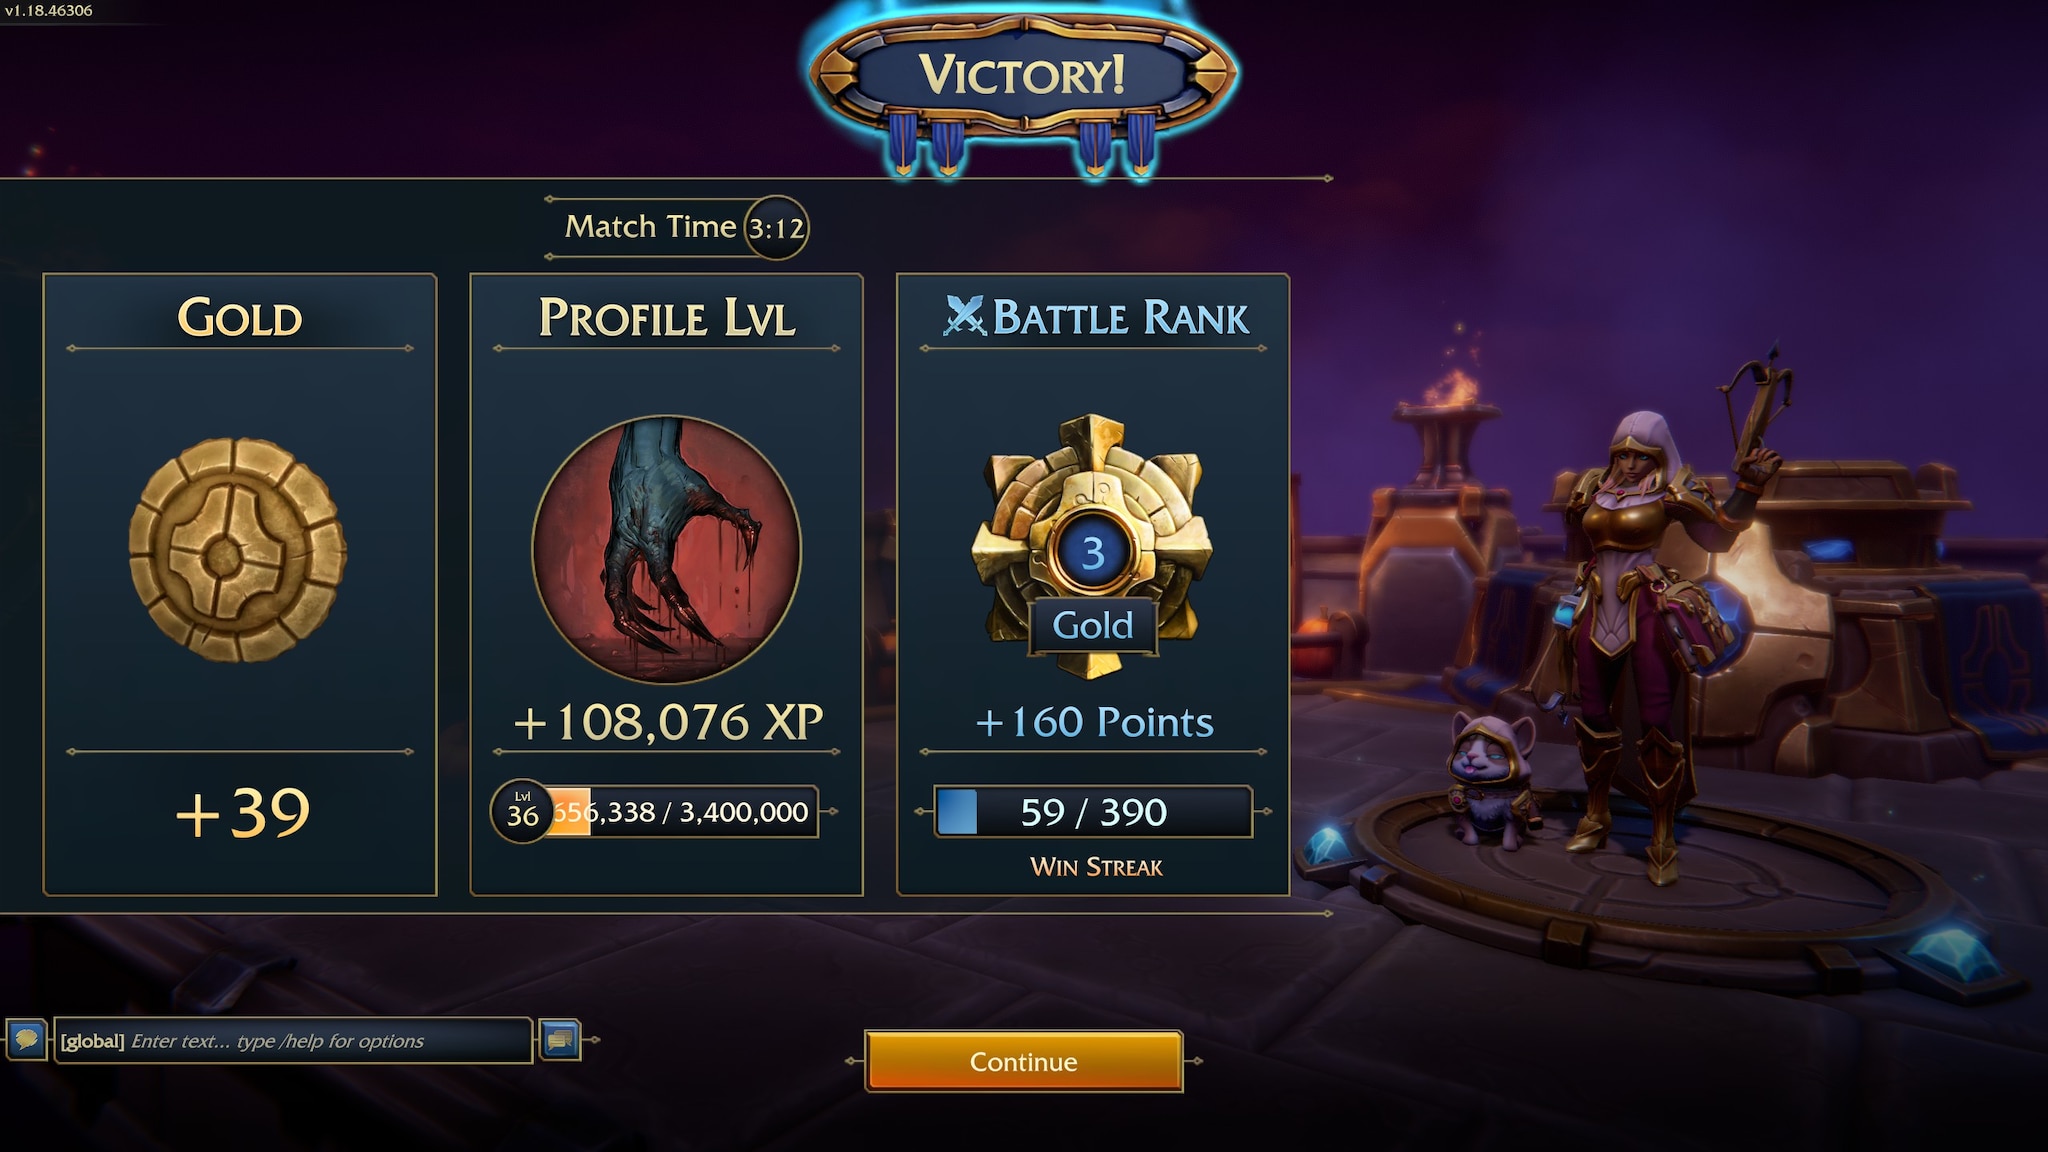Click the gold coin icon

pyautogui.click(x=238, y=549)
